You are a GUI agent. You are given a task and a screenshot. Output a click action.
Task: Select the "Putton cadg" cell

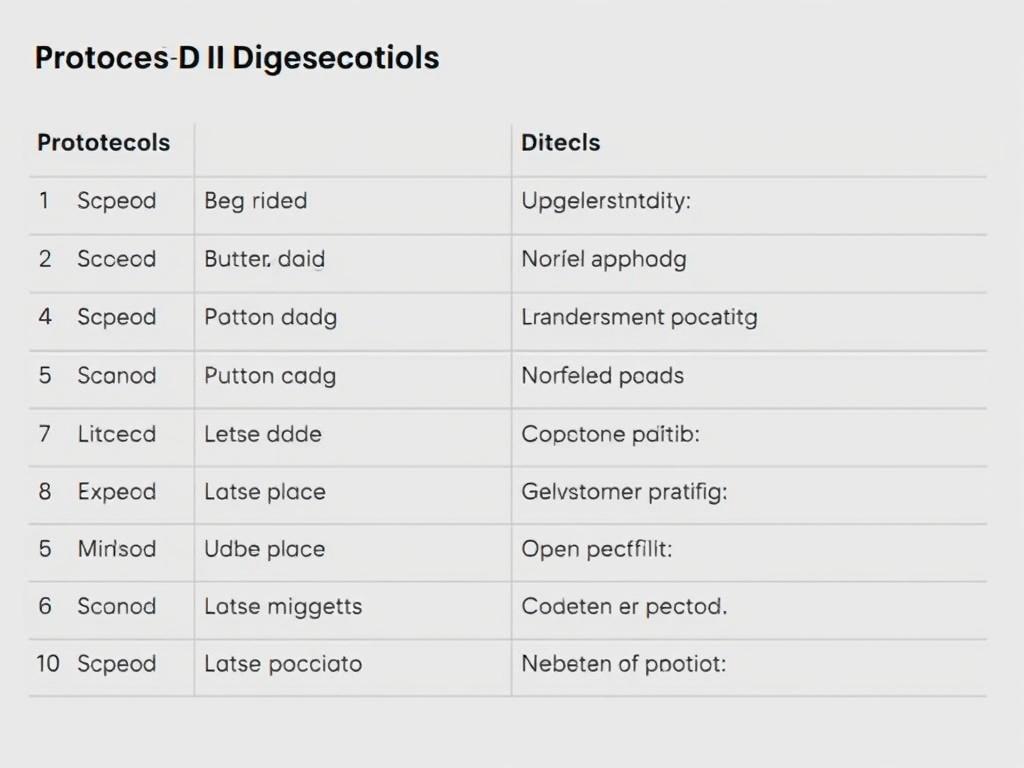(x=270, y=376)
